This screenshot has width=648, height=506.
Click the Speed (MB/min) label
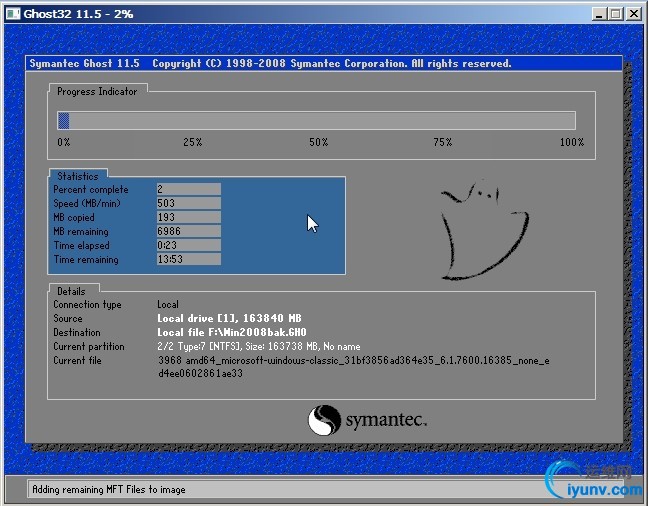pyautogui.click(x=87, y=203)
